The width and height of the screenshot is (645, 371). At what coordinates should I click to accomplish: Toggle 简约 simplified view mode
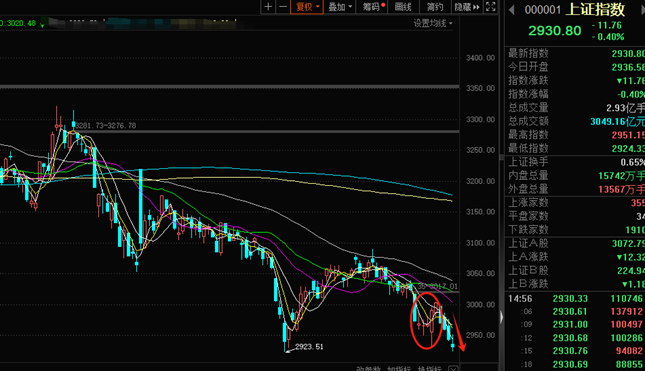(434, 7)
